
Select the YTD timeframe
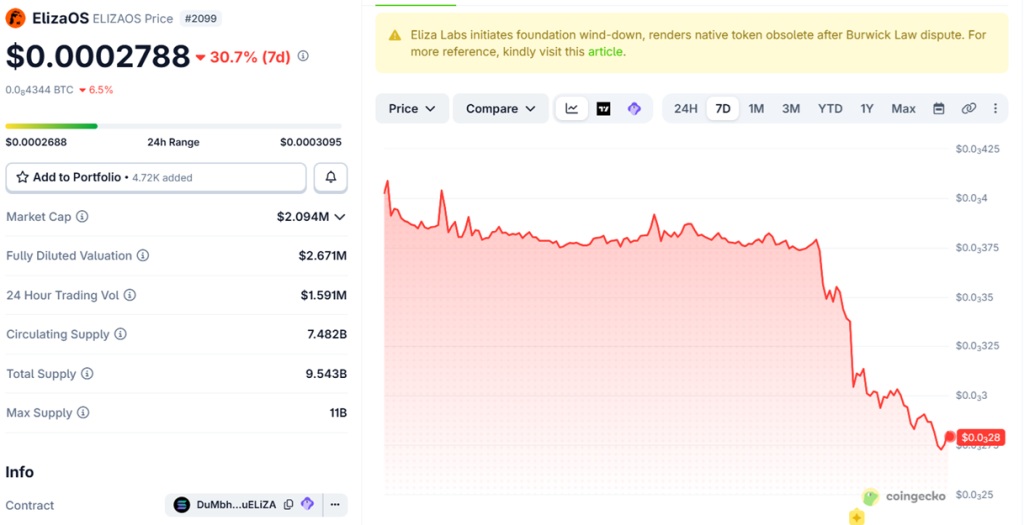[x=830, y=108]
